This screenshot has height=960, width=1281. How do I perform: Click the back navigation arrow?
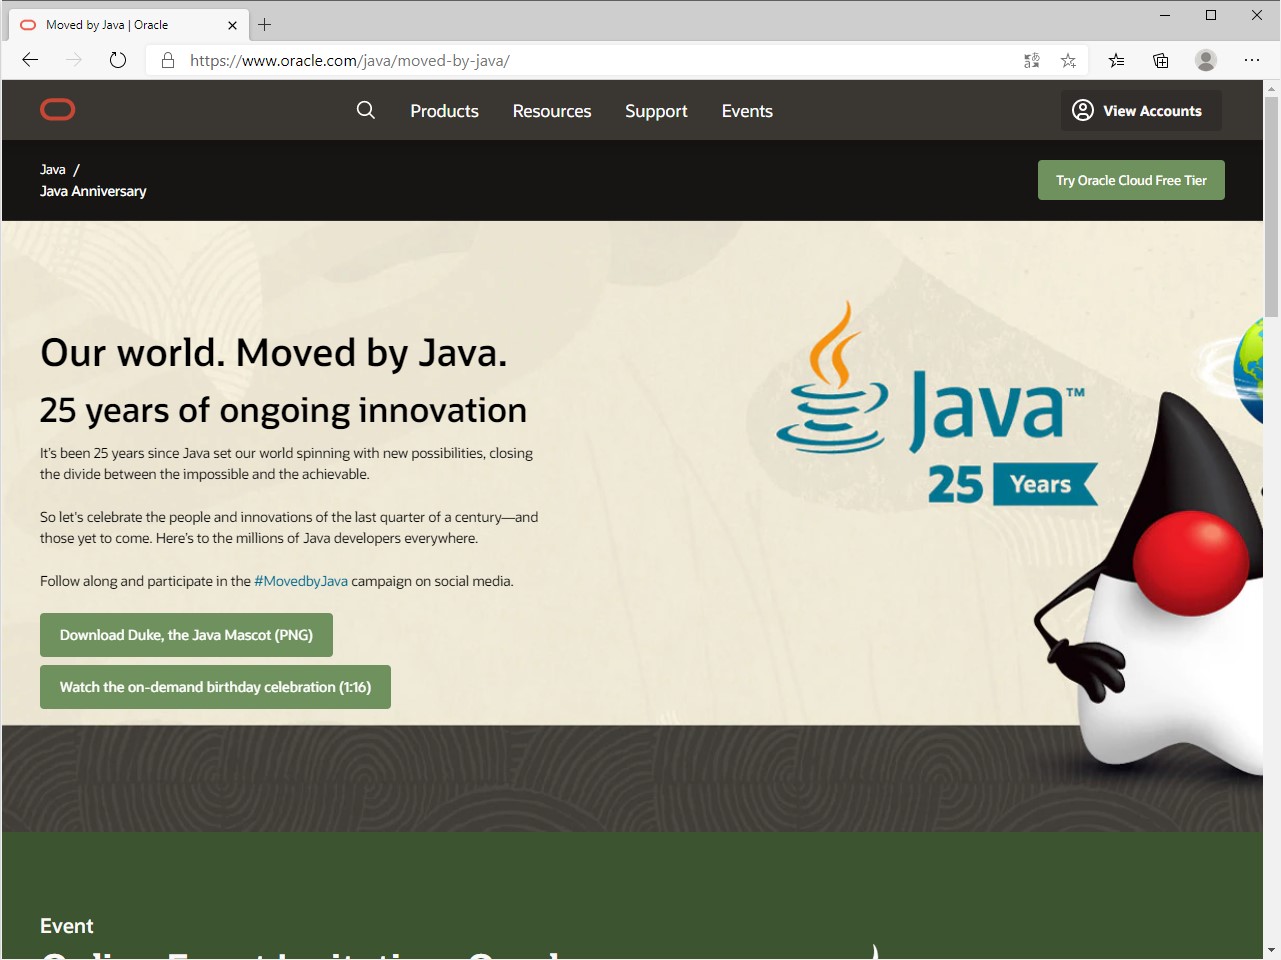[x=29, y=60]
